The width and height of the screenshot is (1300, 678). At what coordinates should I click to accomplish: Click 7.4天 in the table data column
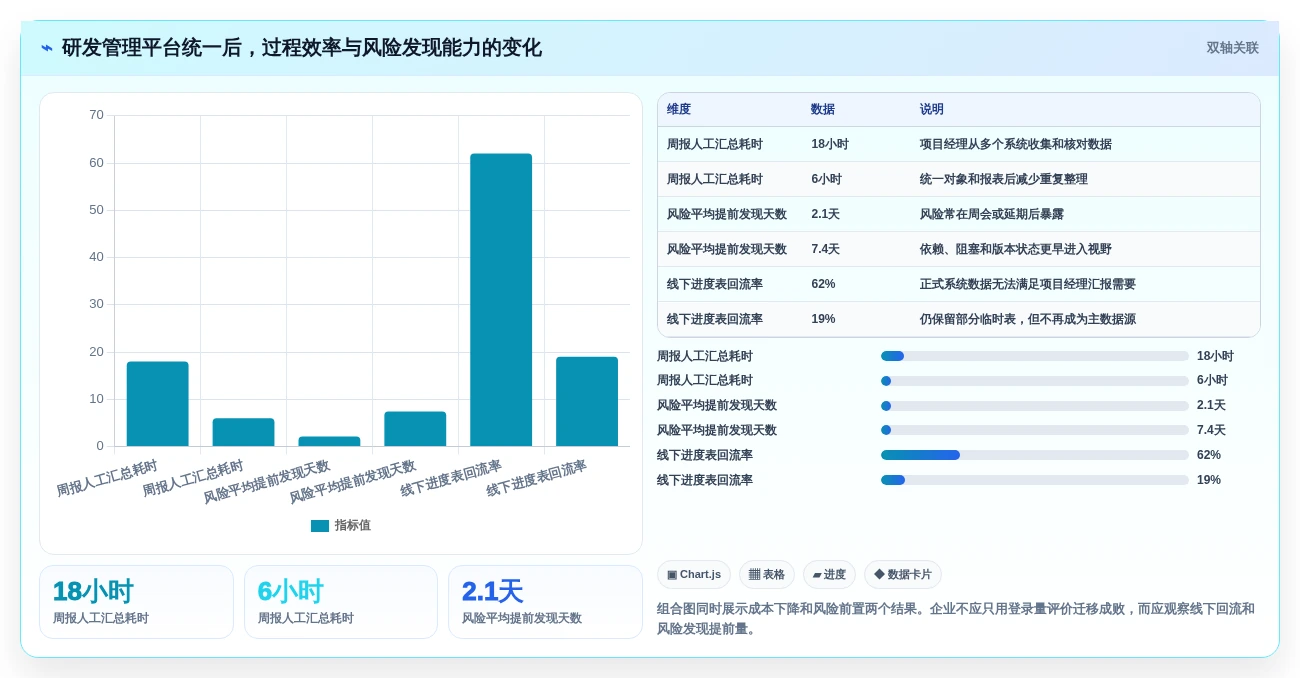[x=826, y=249]
